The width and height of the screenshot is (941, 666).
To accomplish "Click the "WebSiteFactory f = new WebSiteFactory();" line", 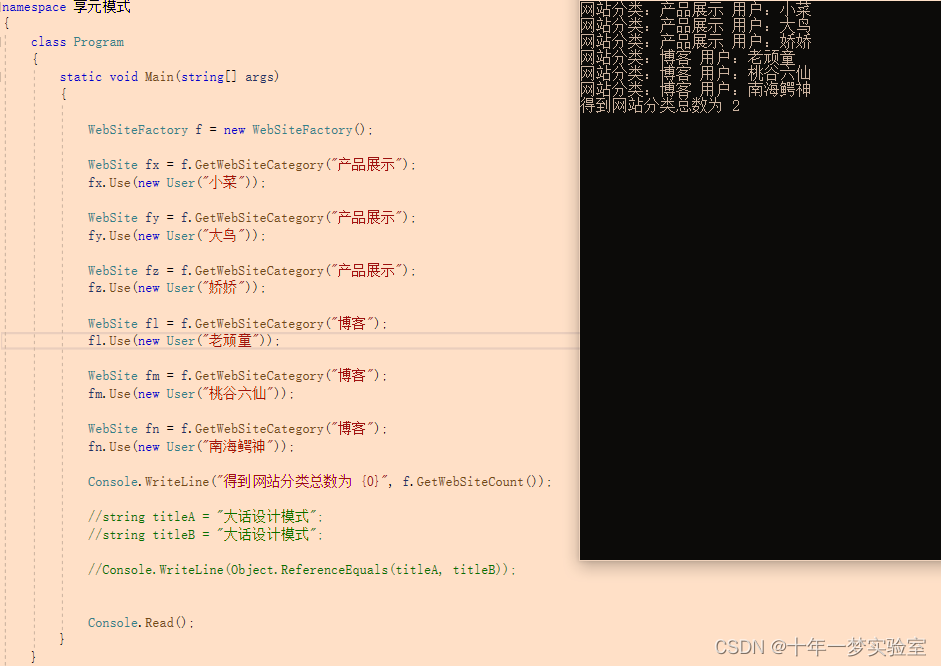I will 230,130.
